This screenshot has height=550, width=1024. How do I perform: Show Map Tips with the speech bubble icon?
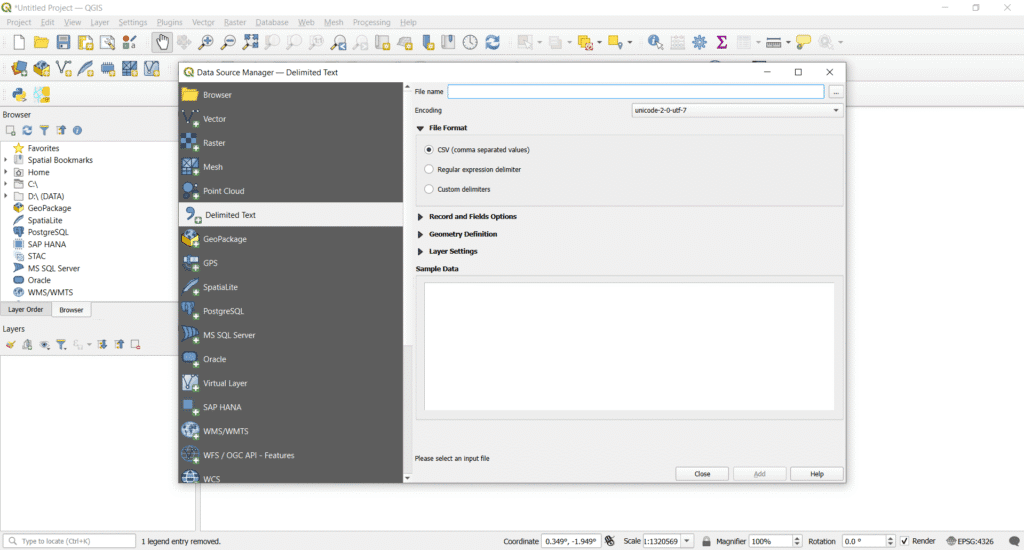coord(803,42)
